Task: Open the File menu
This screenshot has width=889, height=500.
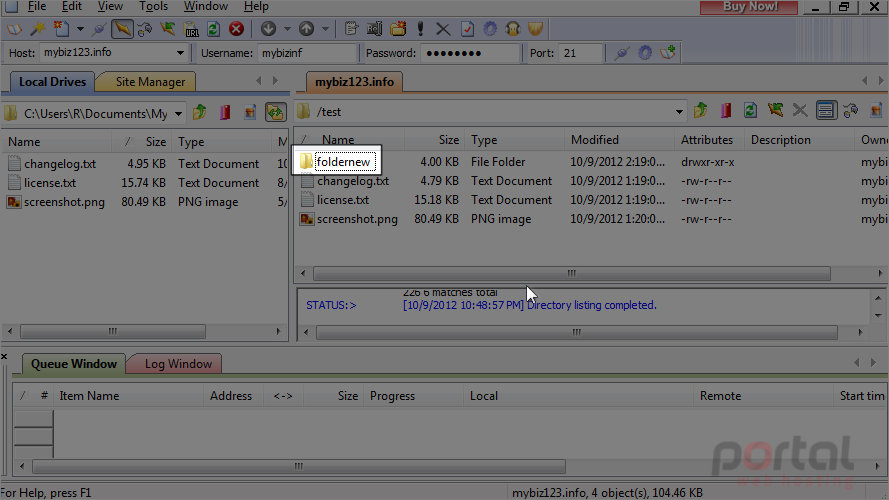Action: pyautogui.click(x=37, y=6)
